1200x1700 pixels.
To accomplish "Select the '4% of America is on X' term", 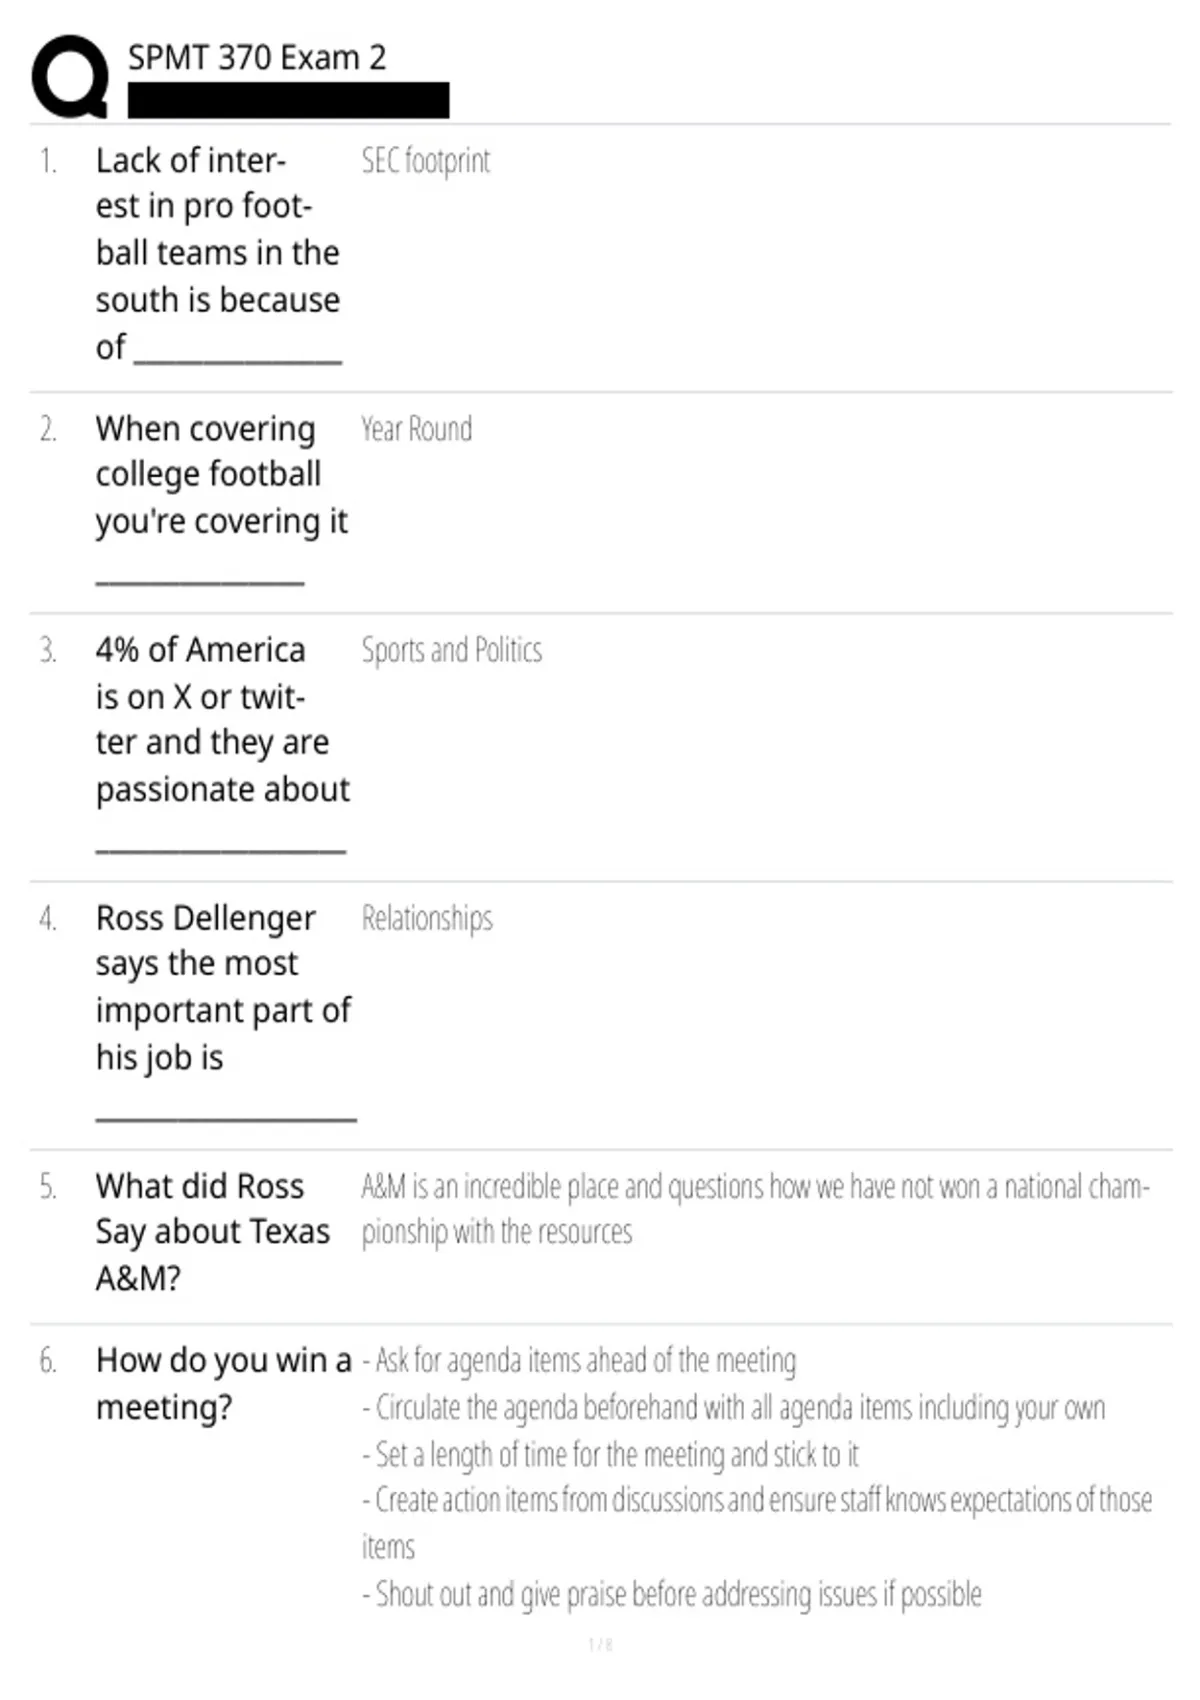I will [223, 743].
